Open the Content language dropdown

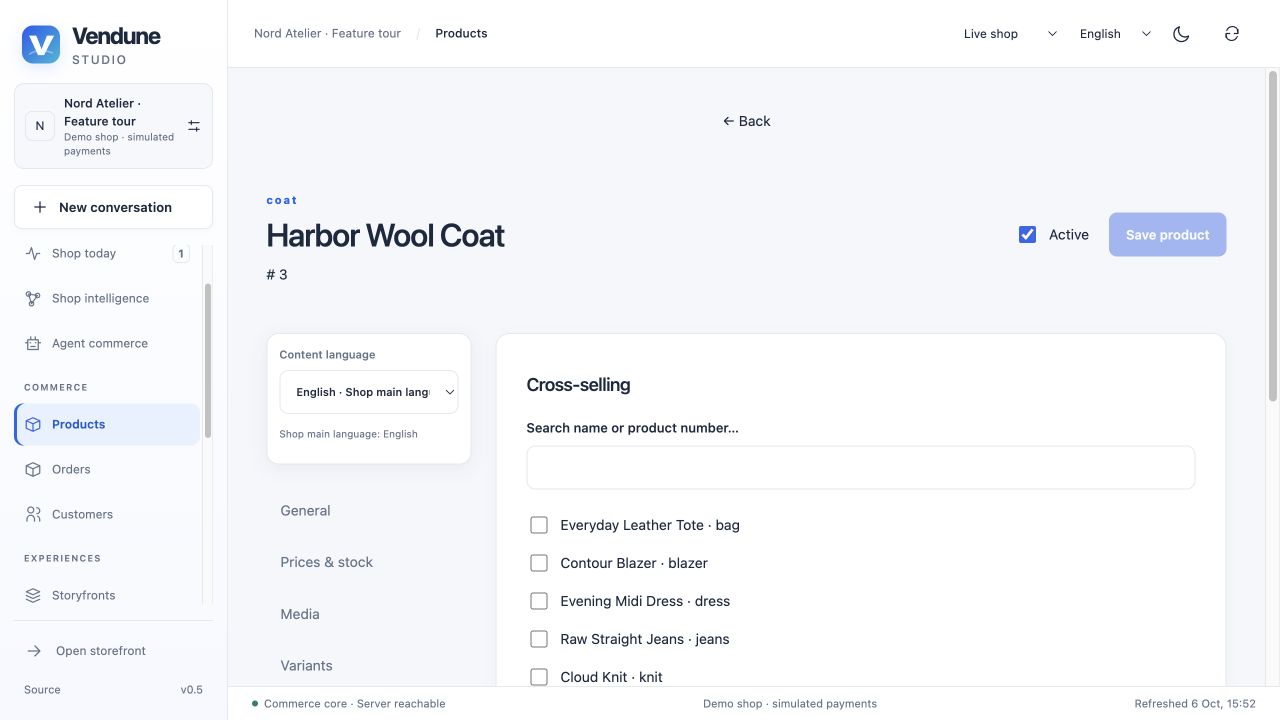(x=369, y=392)
